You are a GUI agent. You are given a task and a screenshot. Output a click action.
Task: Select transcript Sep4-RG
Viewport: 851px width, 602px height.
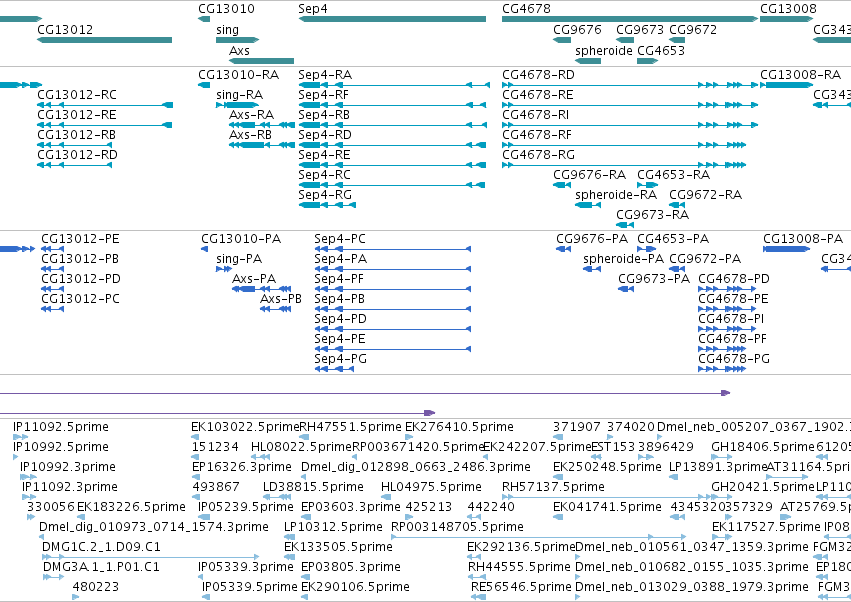(325, 194)
